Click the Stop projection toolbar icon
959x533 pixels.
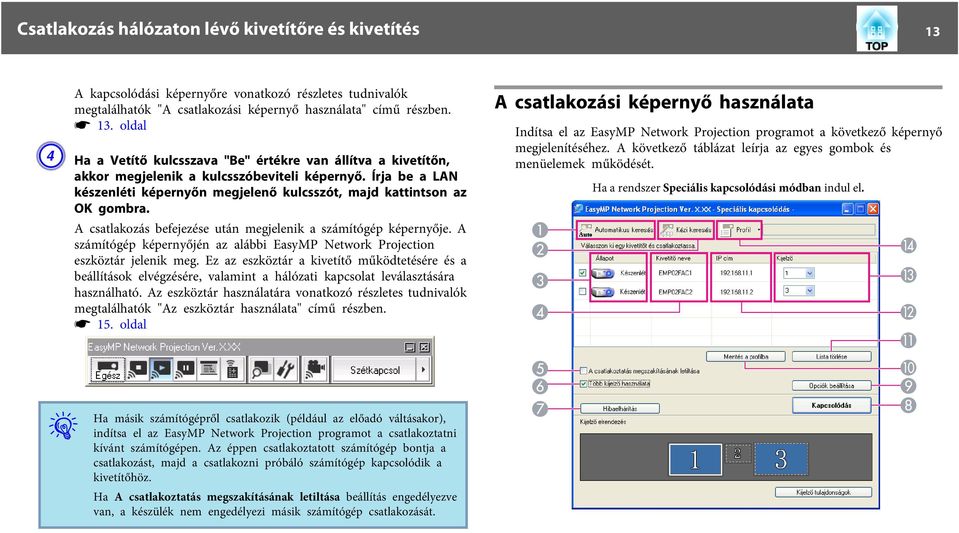[x=138, y=369]
